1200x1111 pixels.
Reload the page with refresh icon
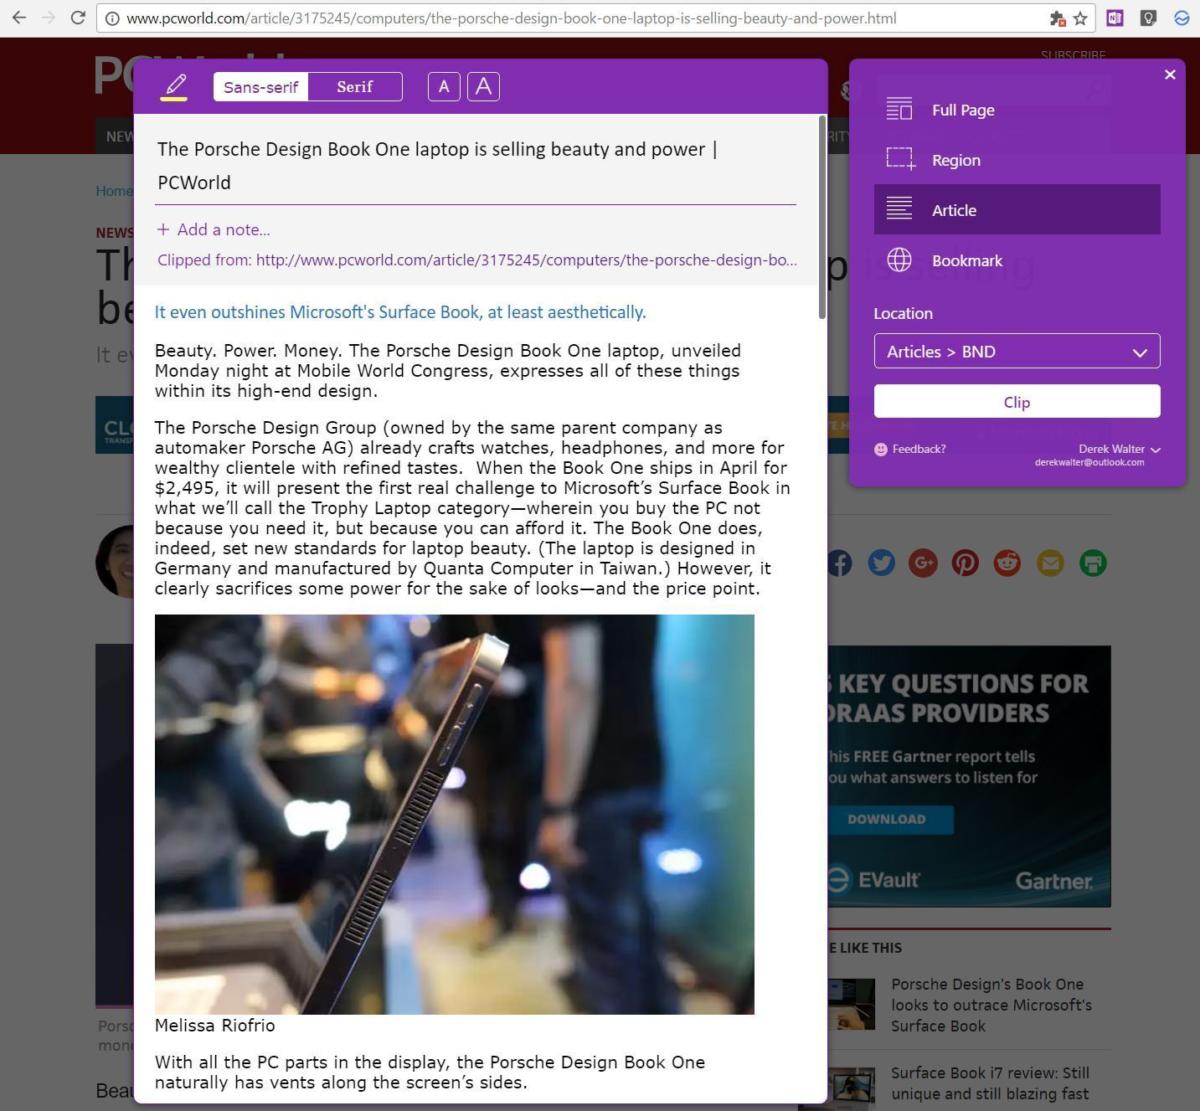78,18
